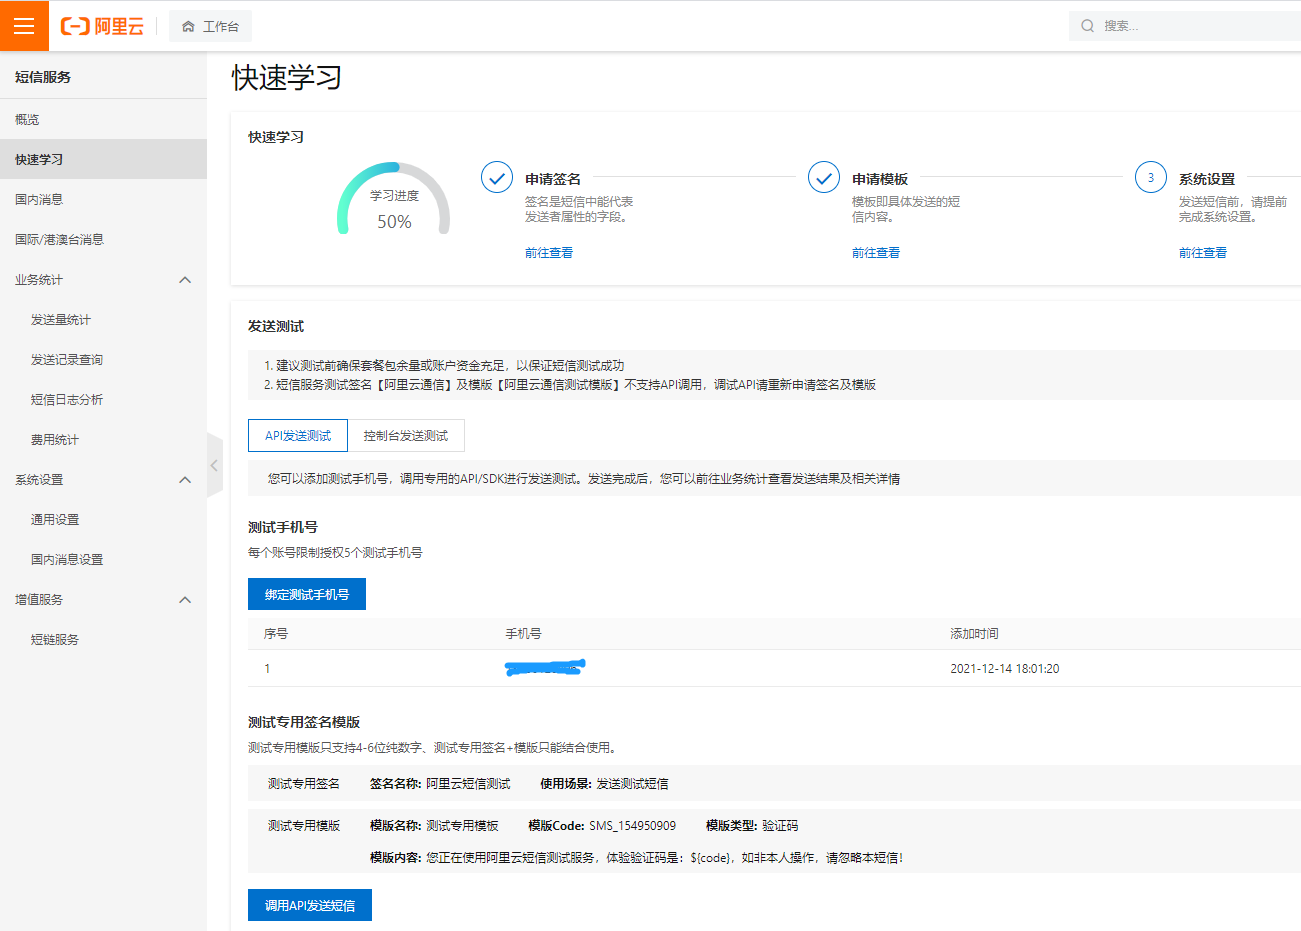Switch to the API发送测试 tab
The image size is (1301, 931).
(x=298, y=435)
